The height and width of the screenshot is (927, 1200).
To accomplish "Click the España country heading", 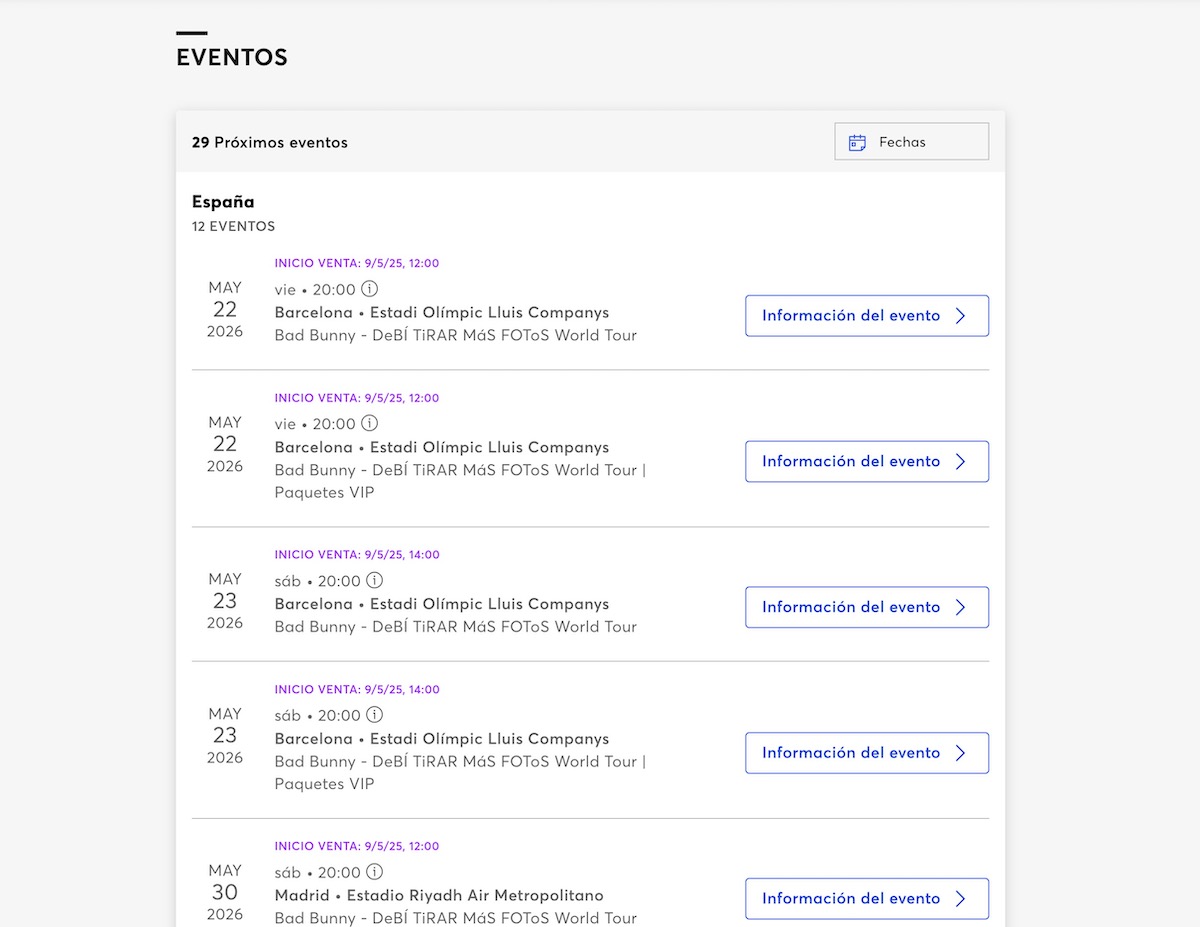I will point(223,202).
